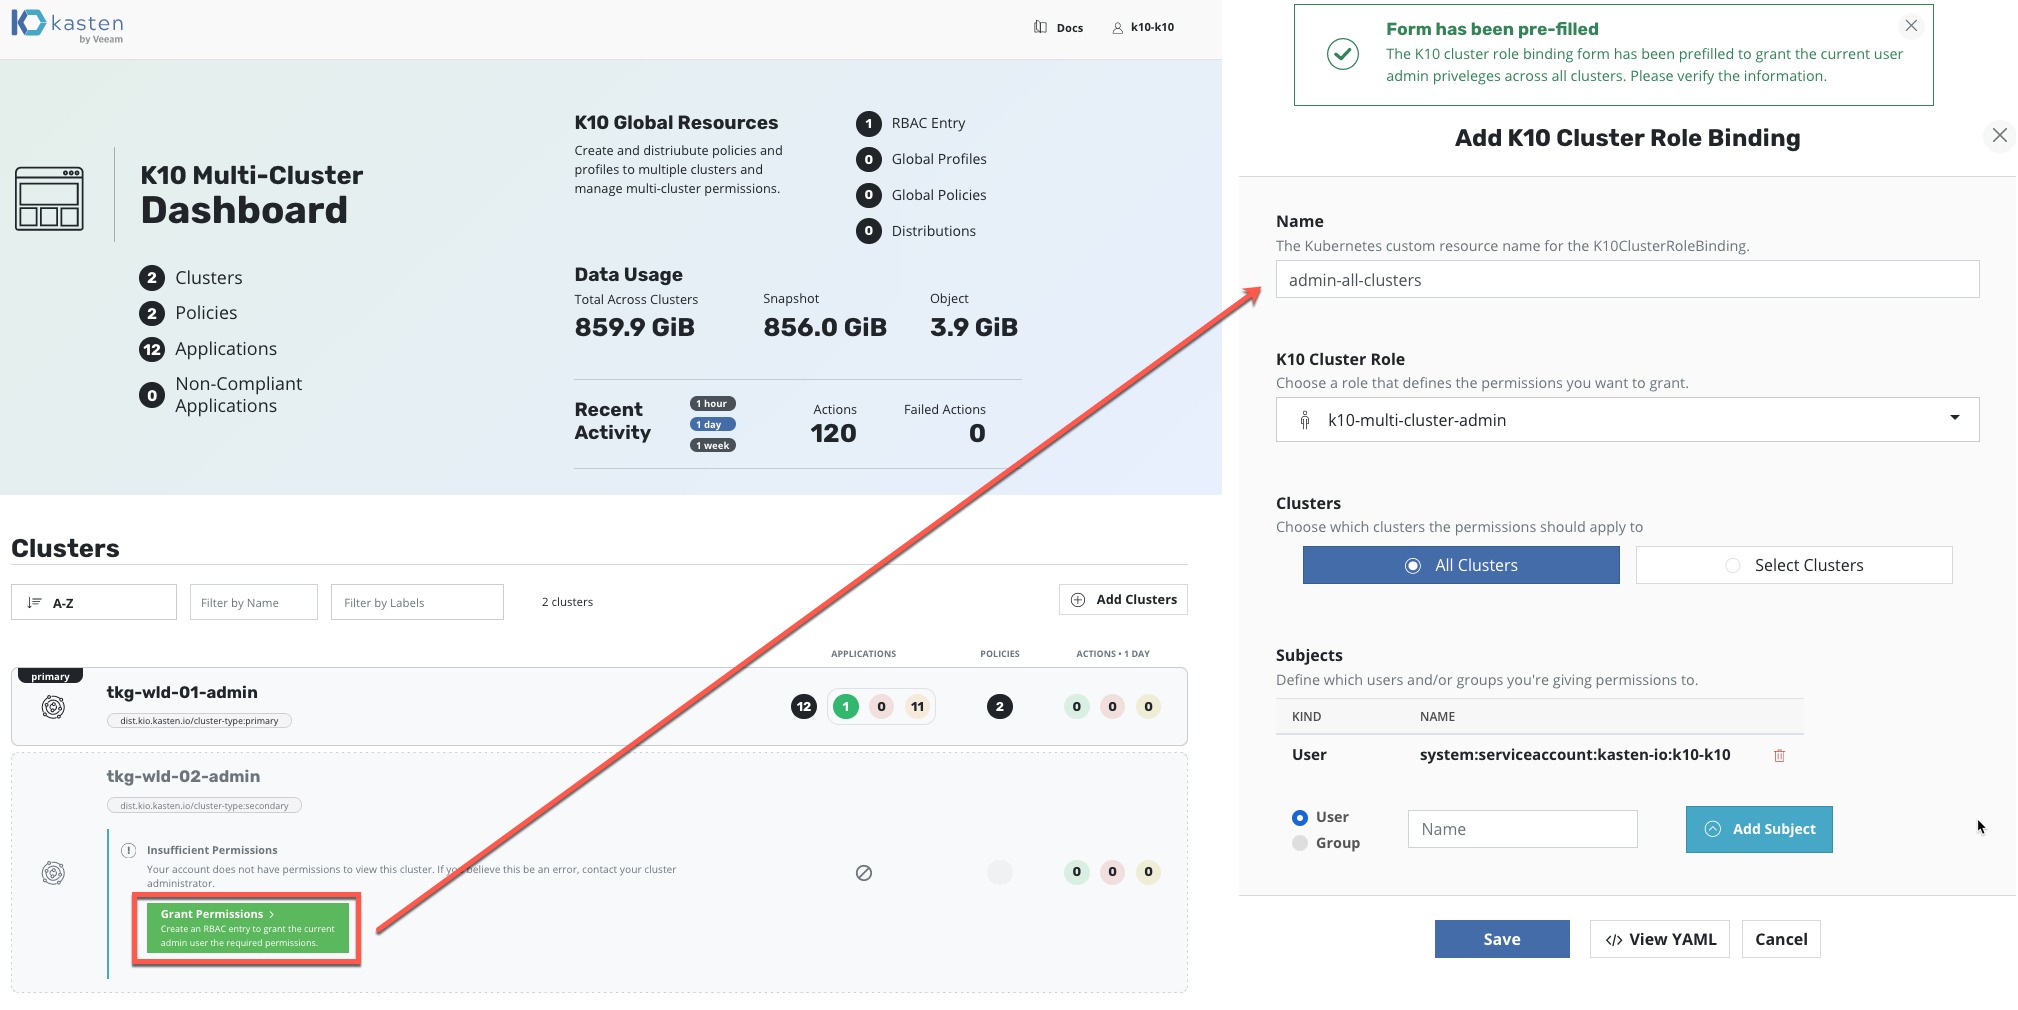Close the Add K10 Cluster Role Binding panel
This screenshot has width=2018, height=1010.
(x=1999, y=135)
